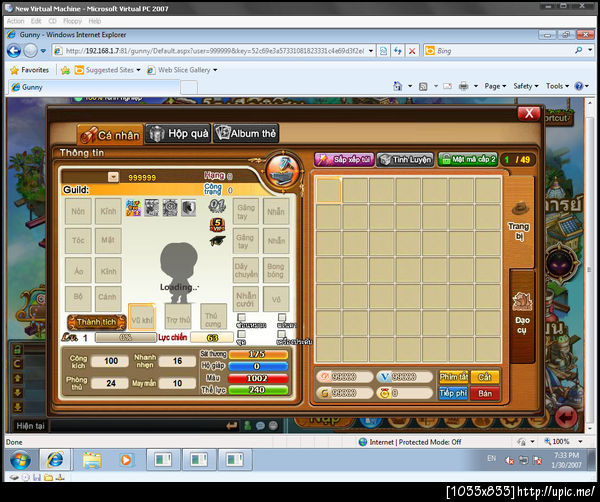Screen dimensions: 600x502
Task: Click the IE Print icon
Action: [463, 86]
